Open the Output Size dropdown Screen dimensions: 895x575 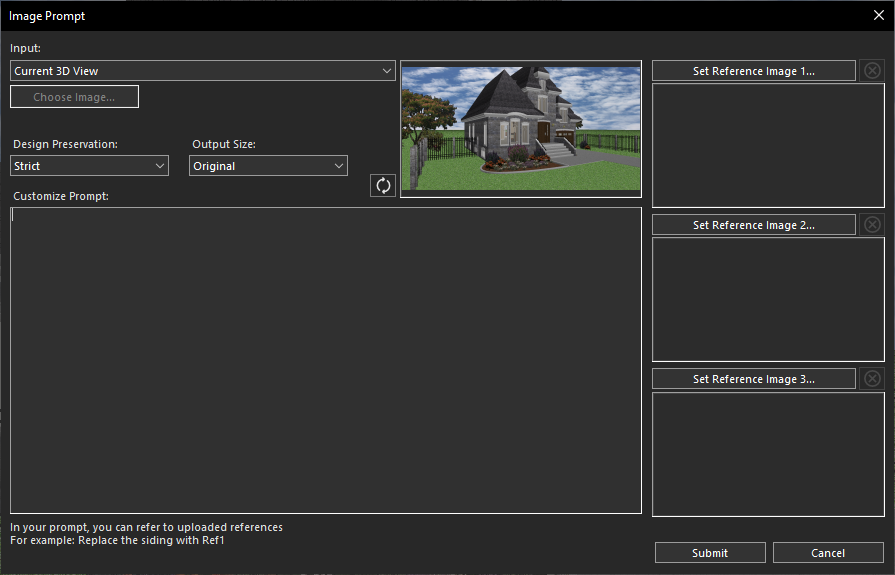click(268, 166)
